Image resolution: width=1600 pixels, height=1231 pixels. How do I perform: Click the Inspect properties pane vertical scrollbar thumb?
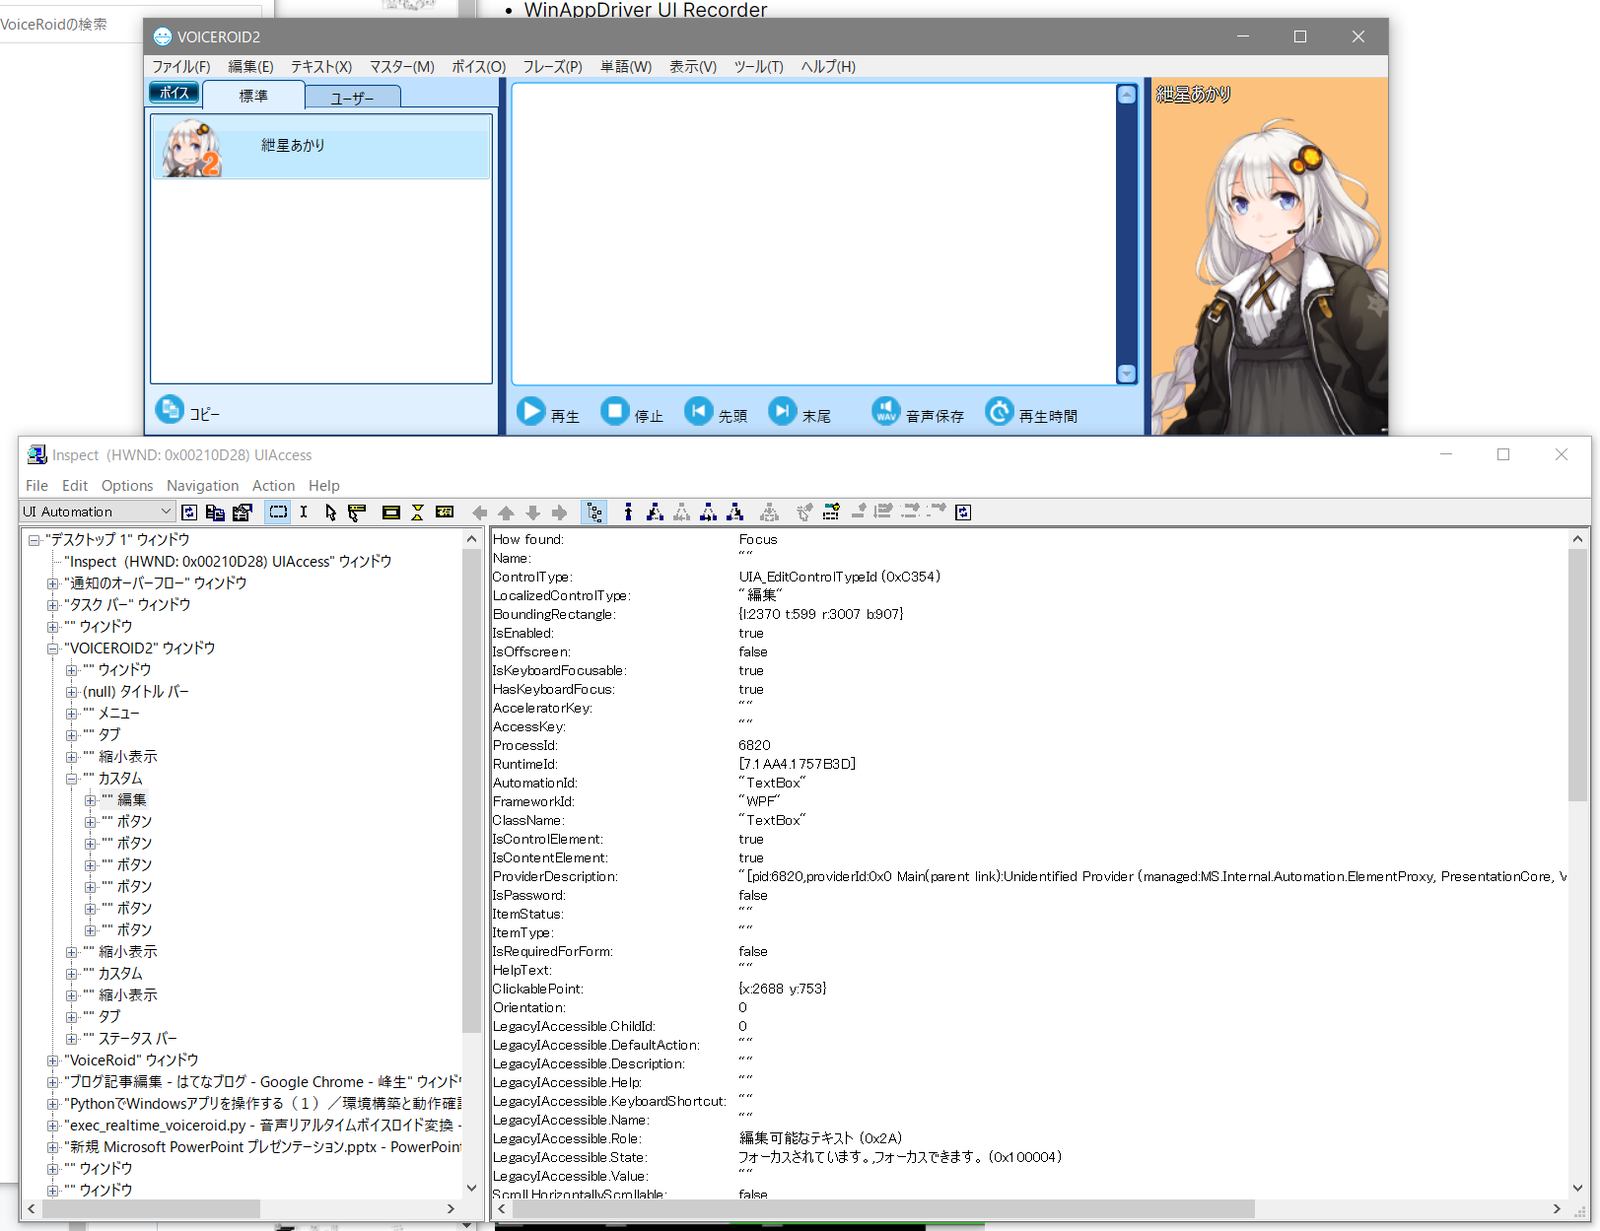(x=1578, y=675)
